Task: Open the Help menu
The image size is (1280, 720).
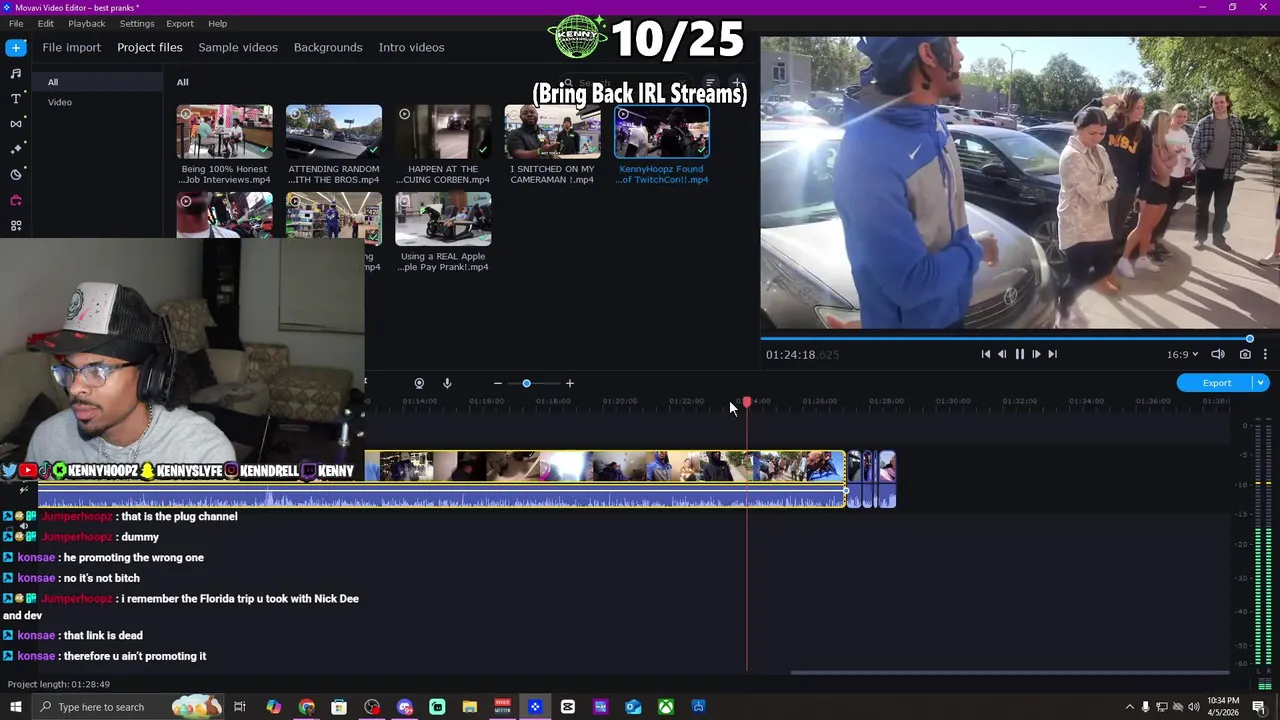Action: point(217,23)
